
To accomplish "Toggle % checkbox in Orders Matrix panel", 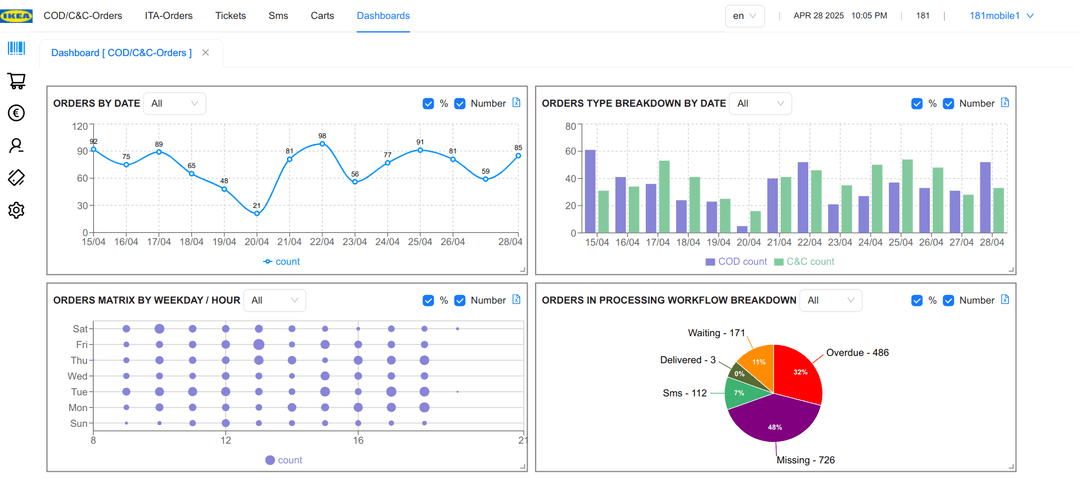I will (x=428, y=300).
